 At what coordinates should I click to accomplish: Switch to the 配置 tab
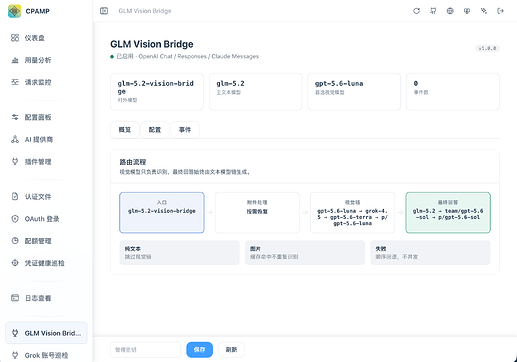point(155,130)
